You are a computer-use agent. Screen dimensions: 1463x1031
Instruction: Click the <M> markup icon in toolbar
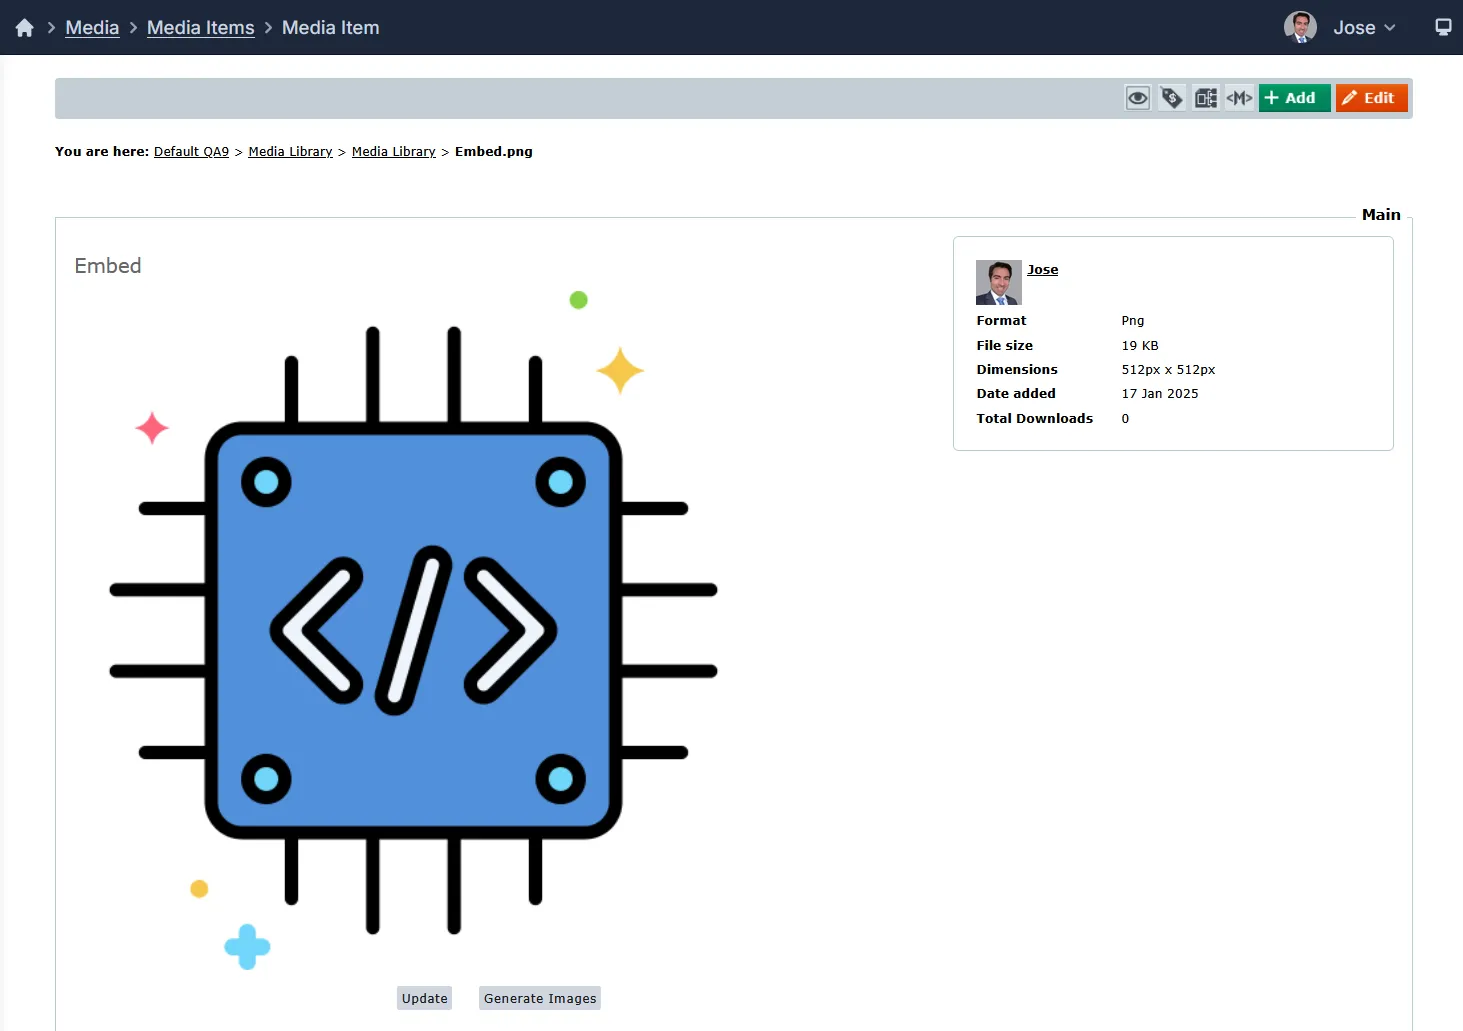1239,98
